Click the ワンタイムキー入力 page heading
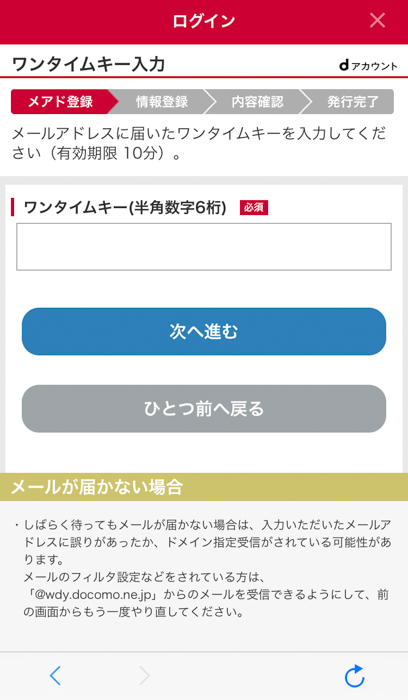The height and width of the screenshot is (700, 408). 88,64
